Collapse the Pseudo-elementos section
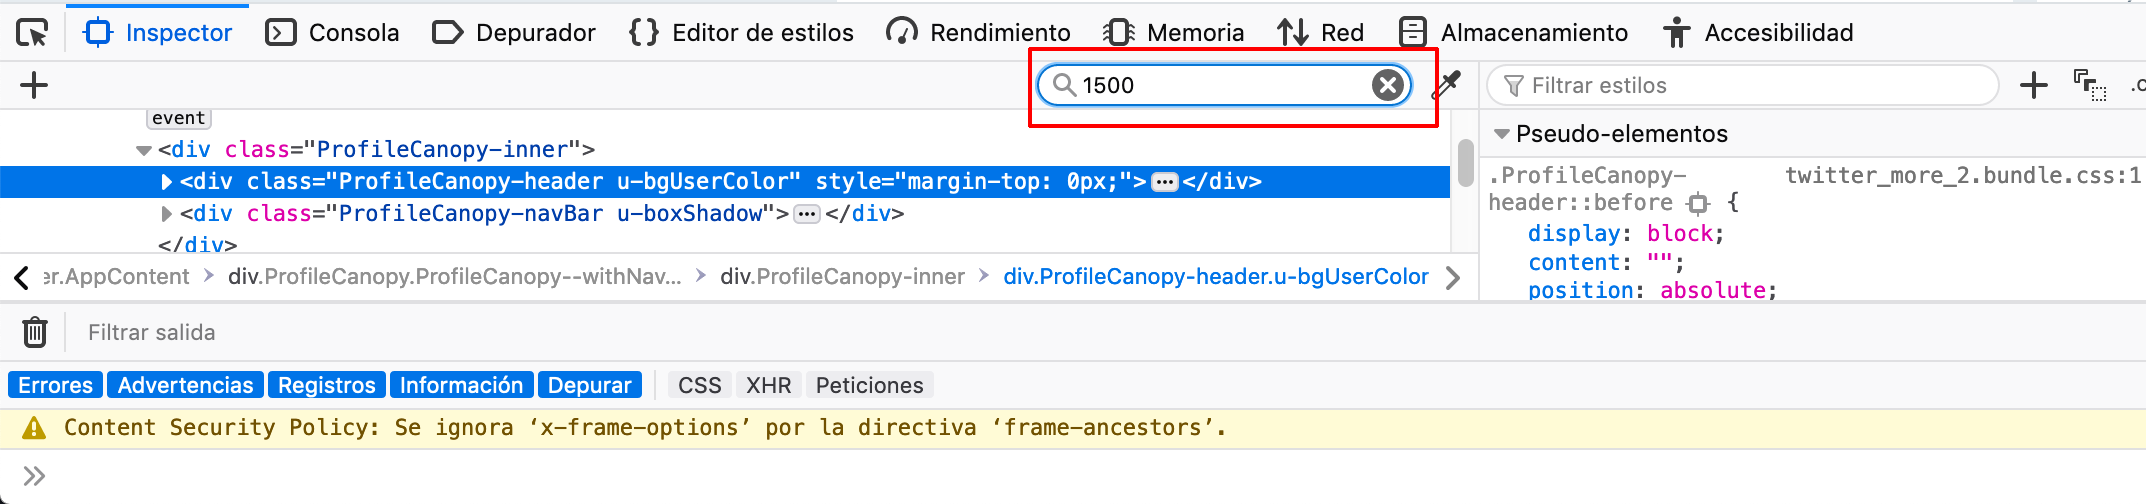This screenshot has height=504, width=2146. (x=1501, y=134)
